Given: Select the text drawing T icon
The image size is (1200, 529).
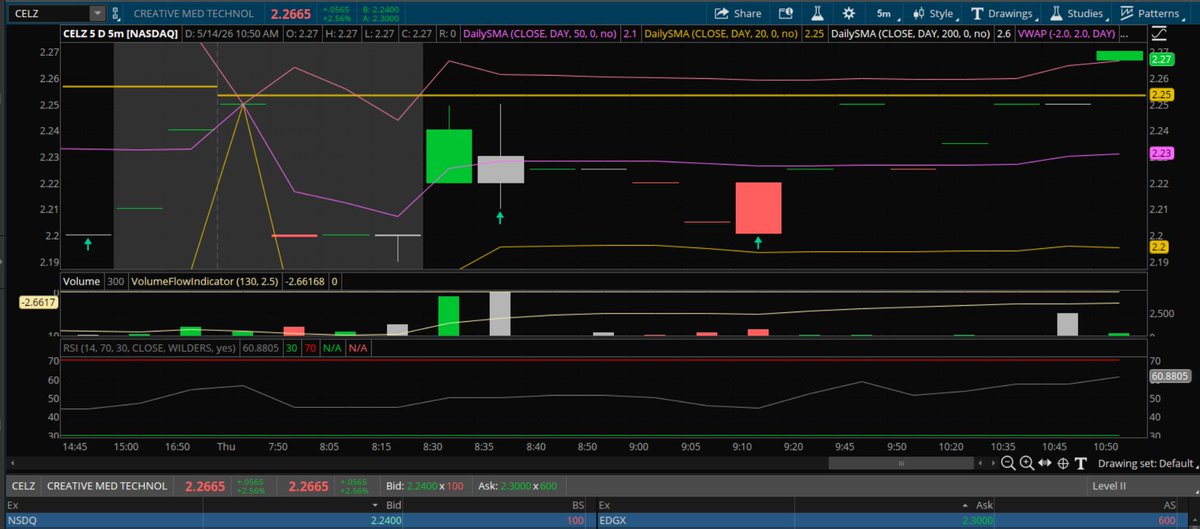Looking at the screenshot, I should [1080, 463].
